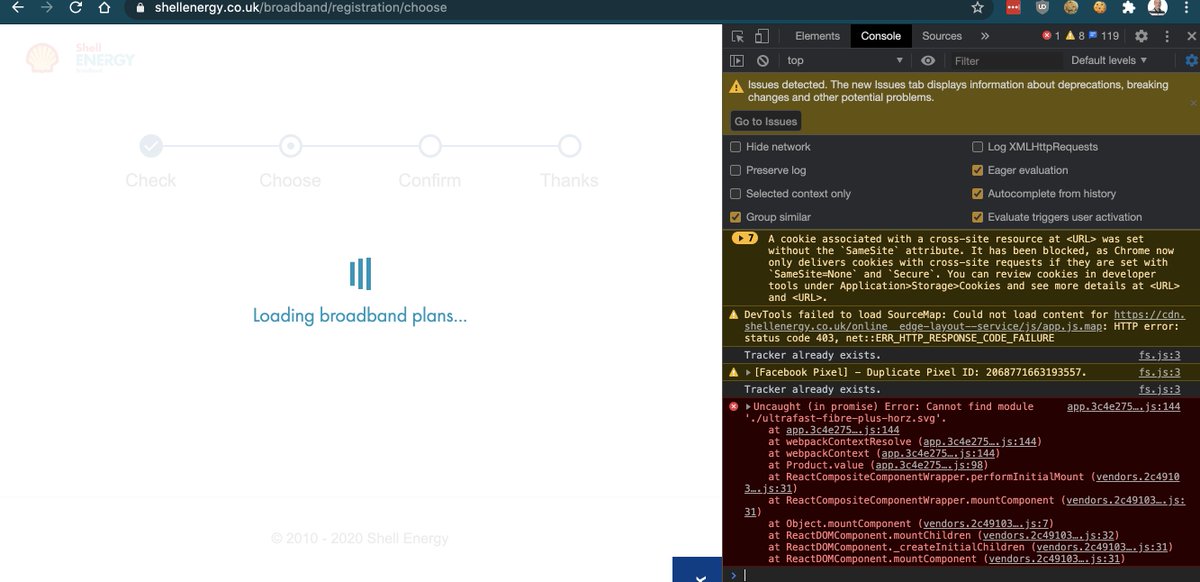Viewport: 1200px width, 582px height.
Task: Enable Preserve log checkbox
Action: [736, 170]
